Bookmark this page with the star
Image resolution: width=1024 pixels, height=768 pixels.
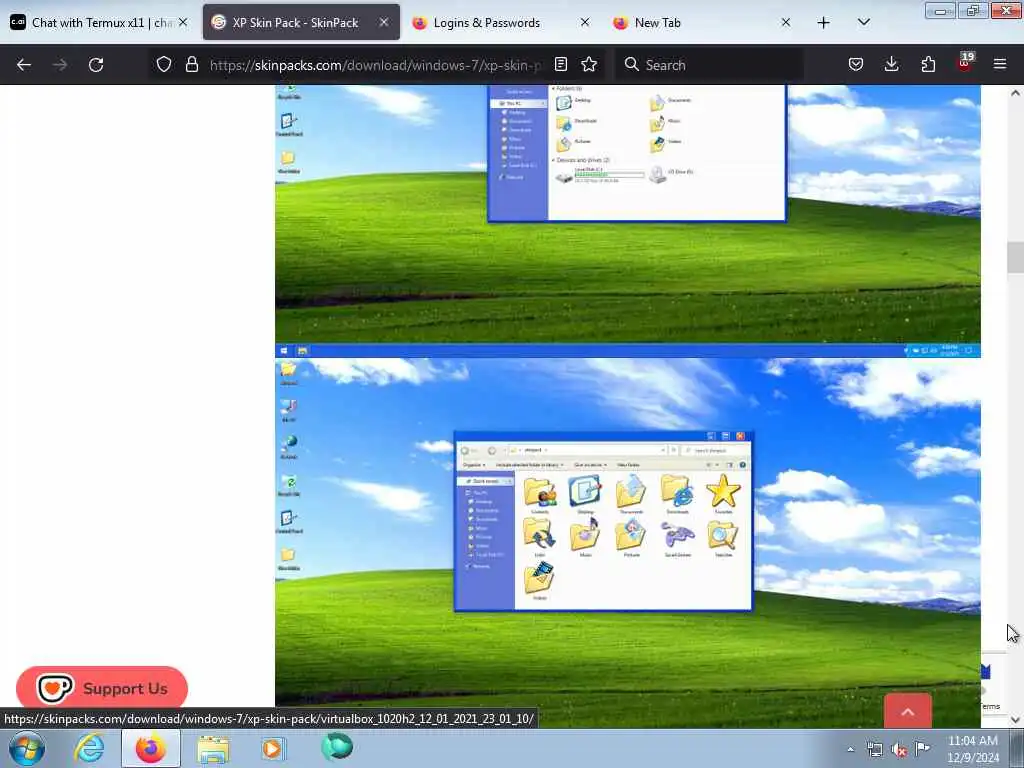(x=589, y=64)
